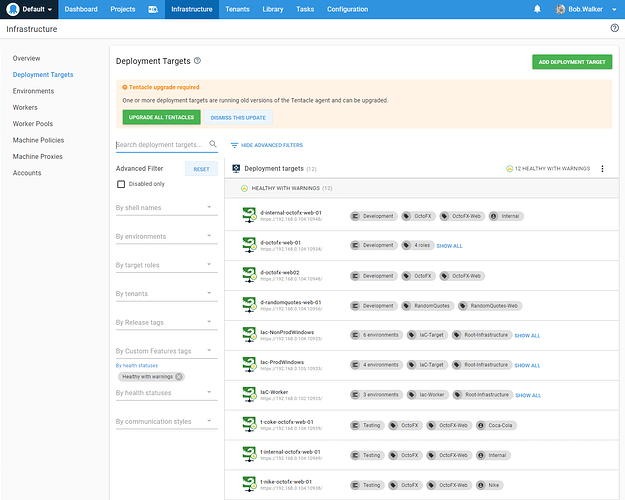Open the Configuration tab
Viewport: 625px width, 500px height.
[347, 9]
